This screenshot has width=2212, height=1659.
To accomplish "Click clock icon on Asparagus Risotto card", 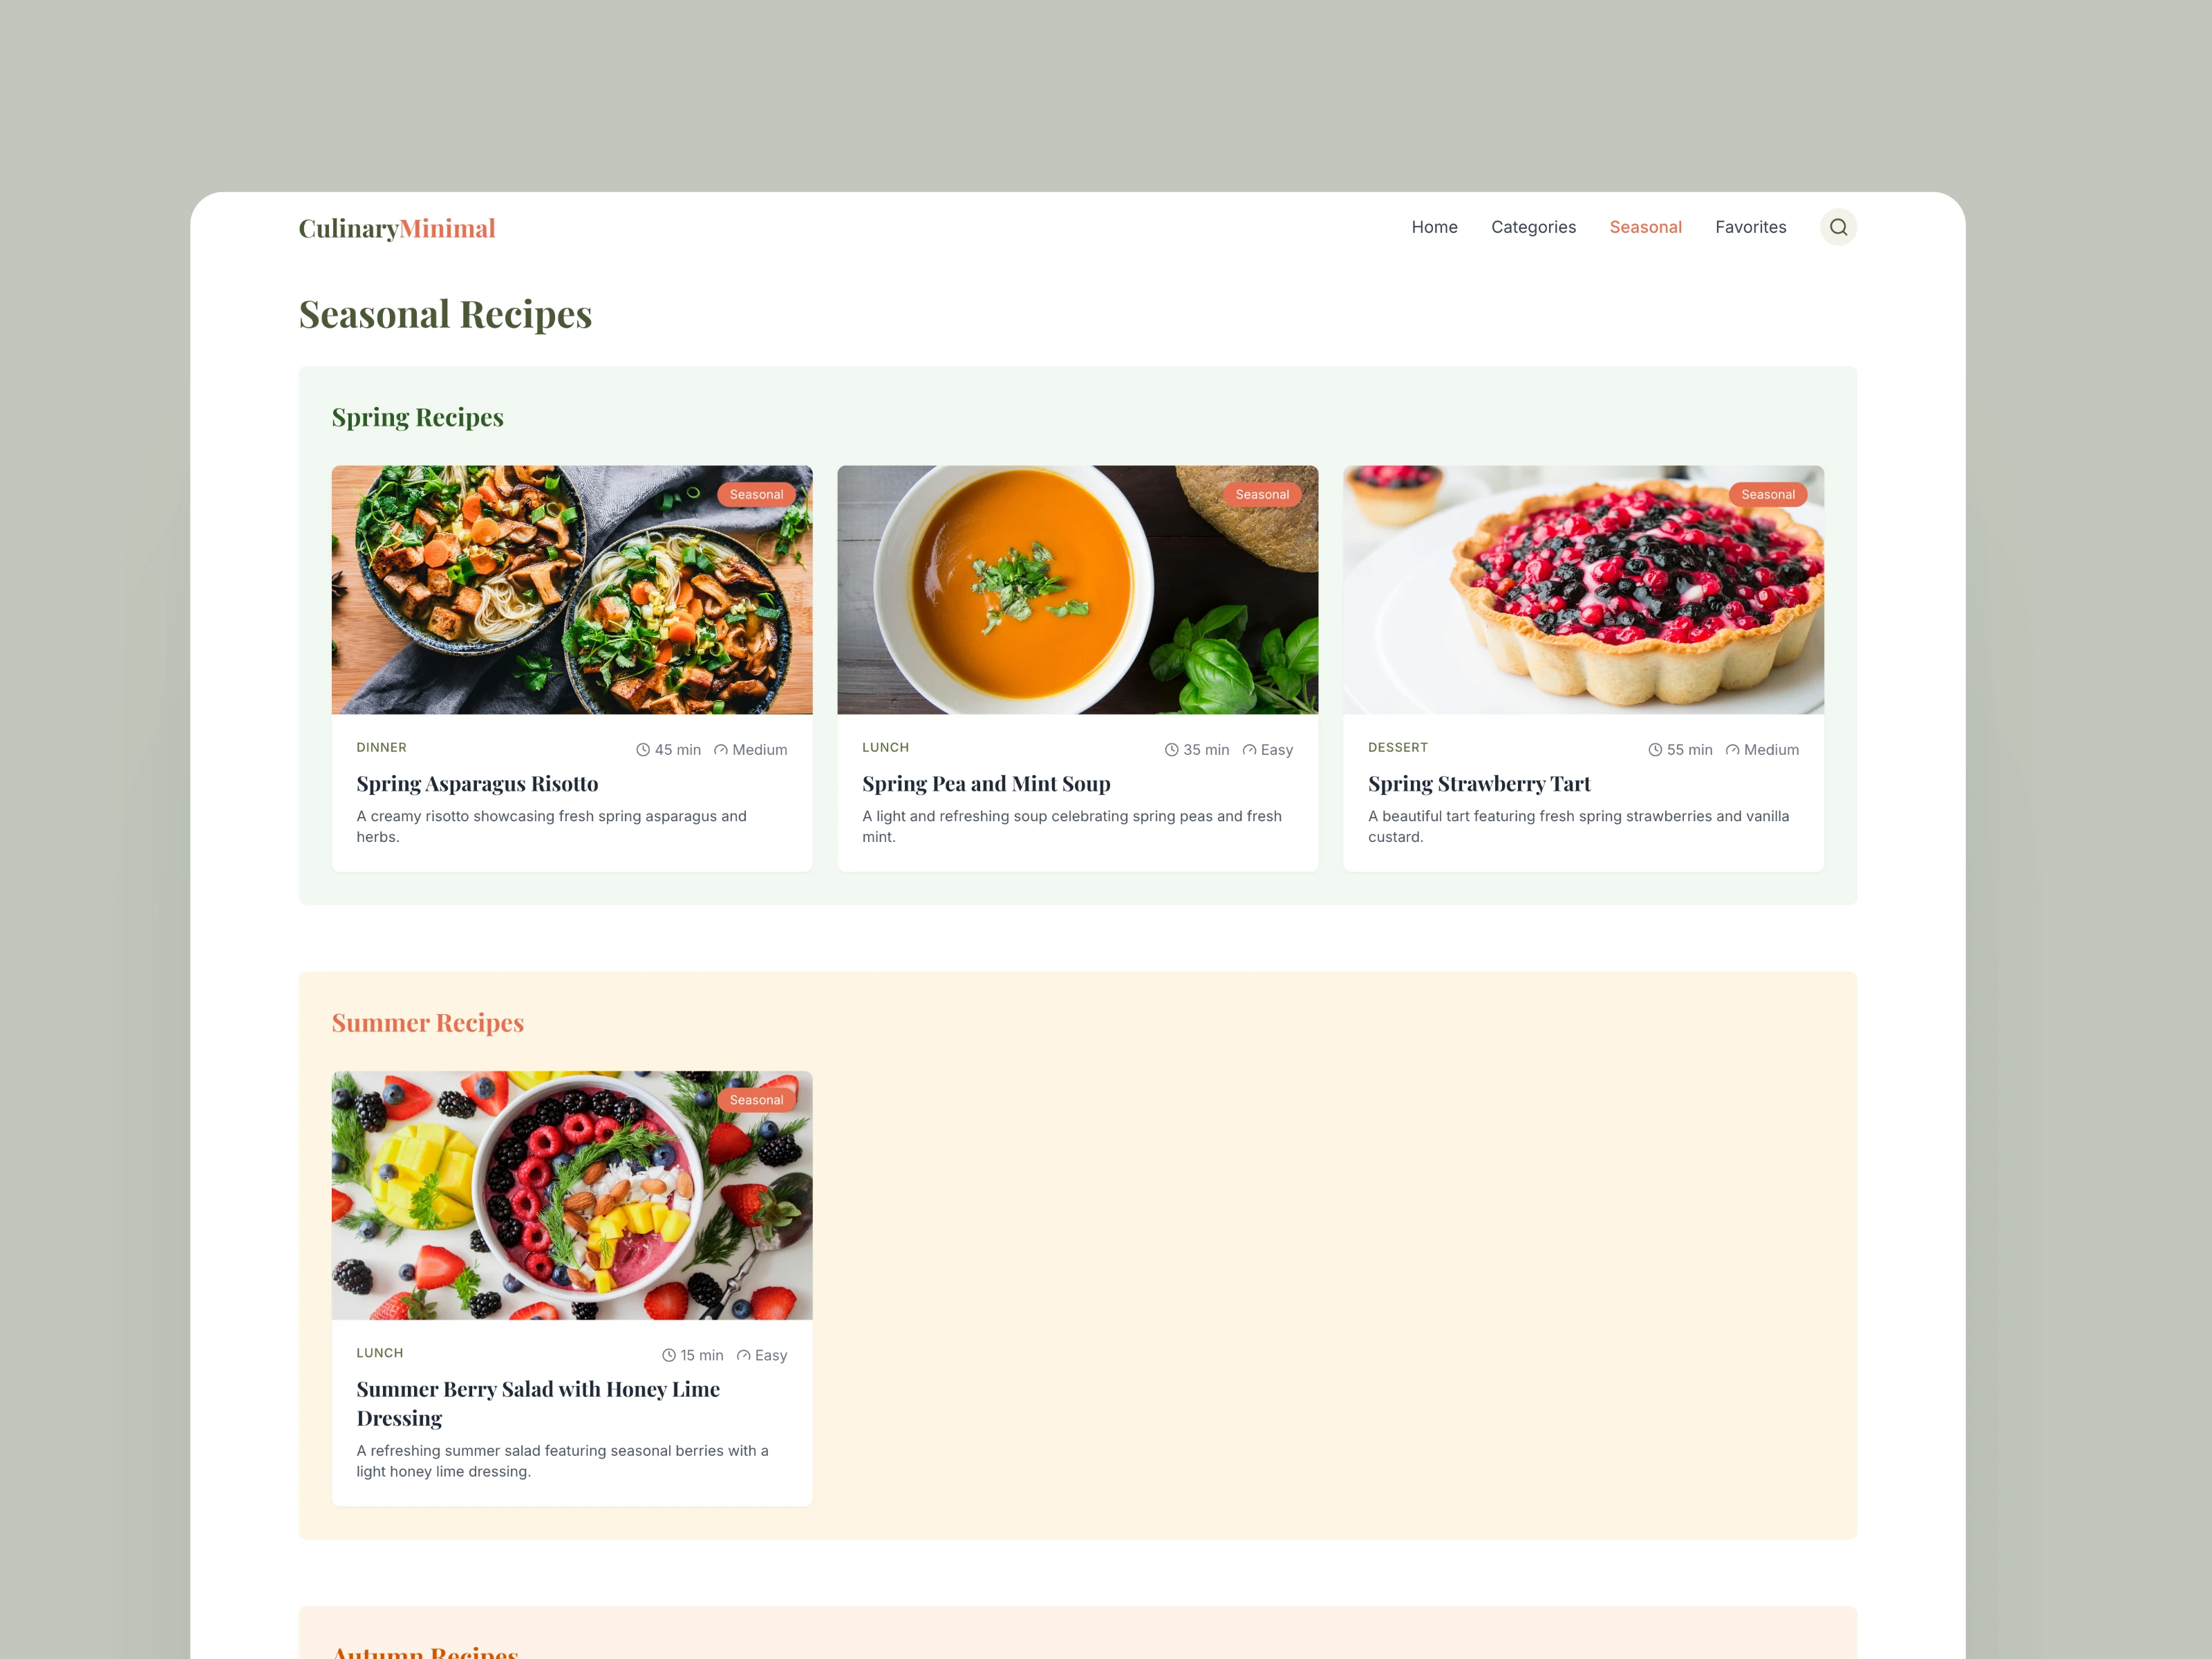I will tap(643, 750).
